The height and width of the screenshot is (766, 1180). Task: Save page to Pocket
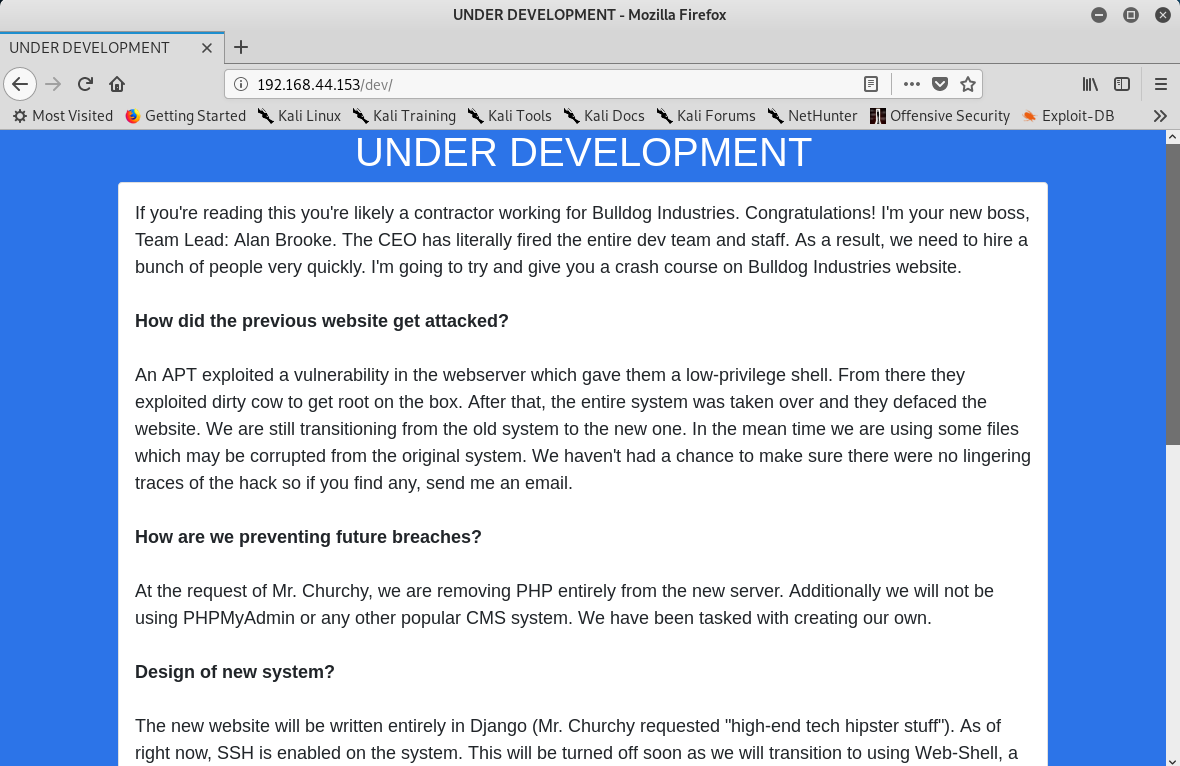click(940, 84)
